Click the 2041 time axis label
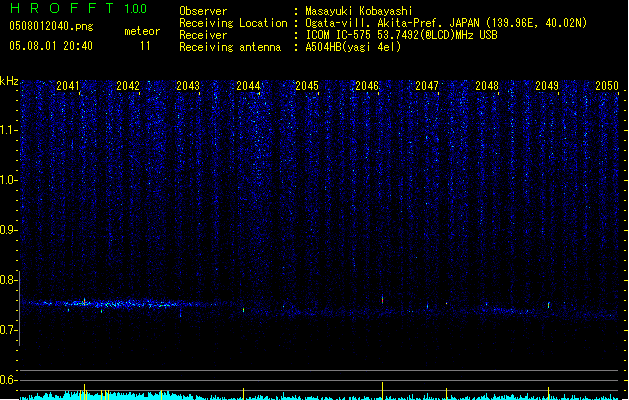Image resolution: width=629 pixels, height=400 pixels. [68, 85]
